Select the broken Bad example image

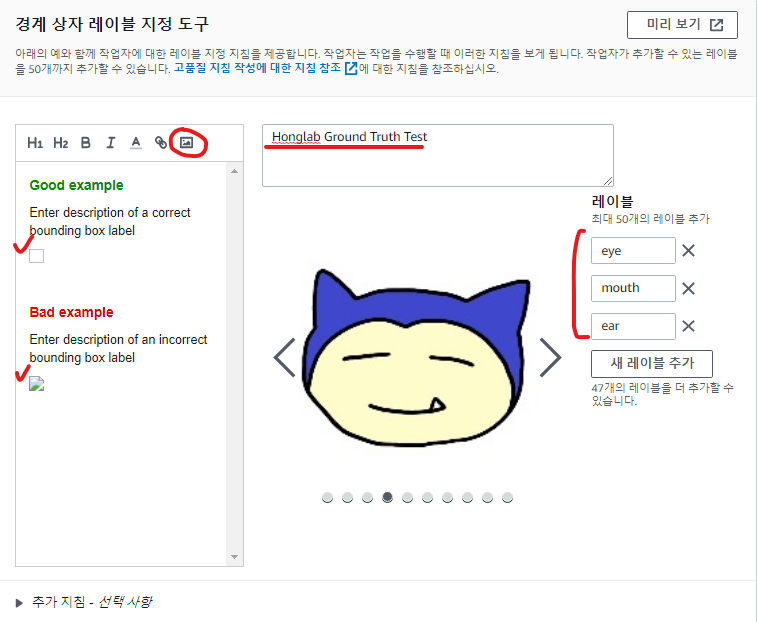click(x=37, y=383)
